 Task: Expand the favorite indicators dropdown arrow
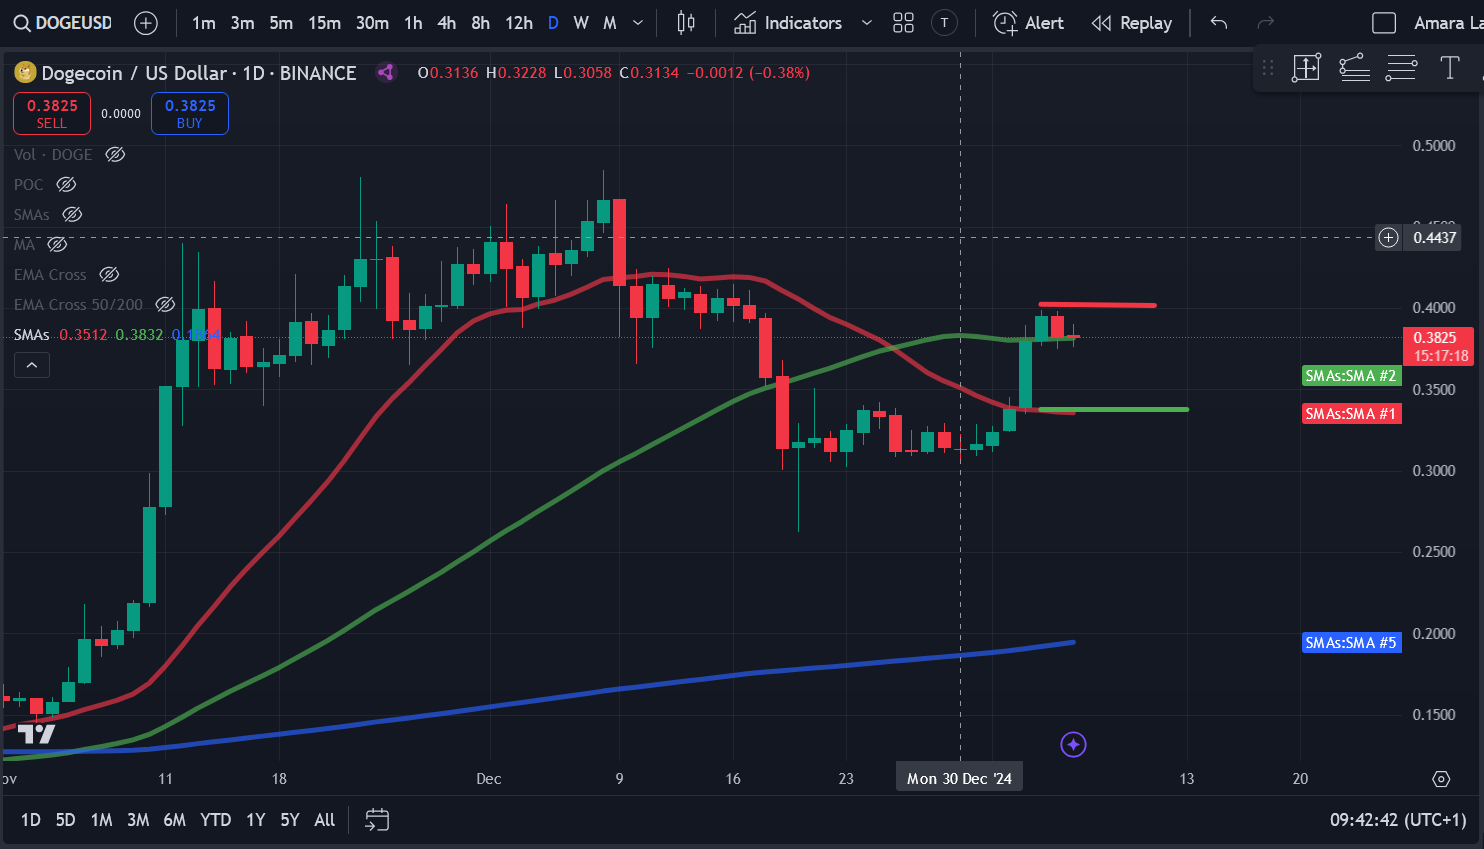867,23
